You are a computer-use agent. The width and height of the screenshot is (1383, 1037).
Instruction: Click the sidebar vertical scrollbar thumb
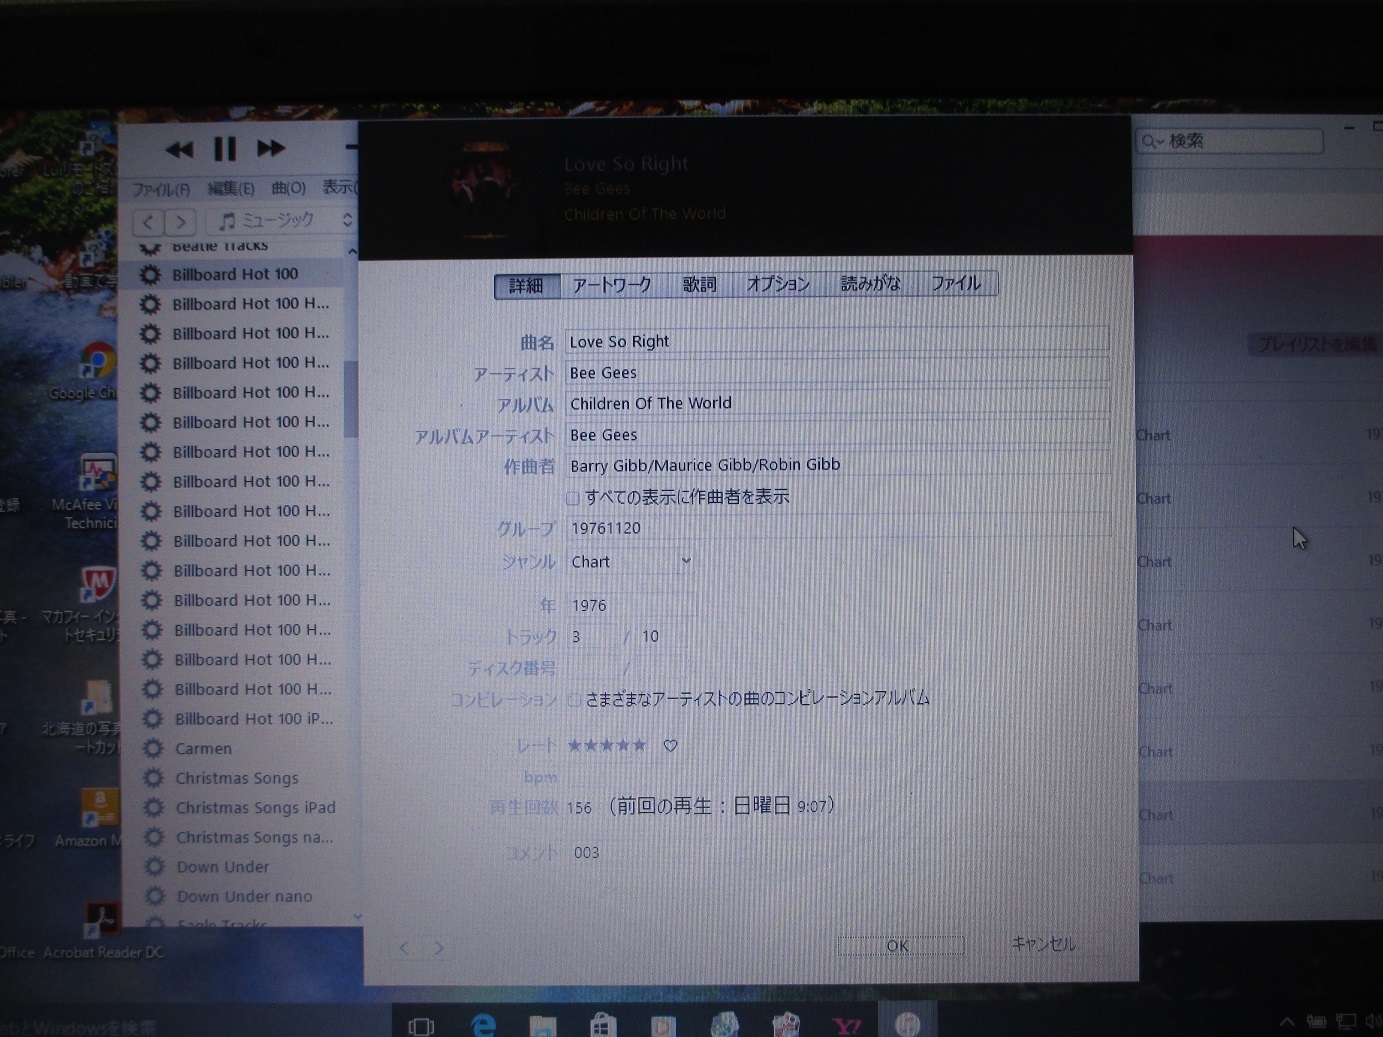351,398
